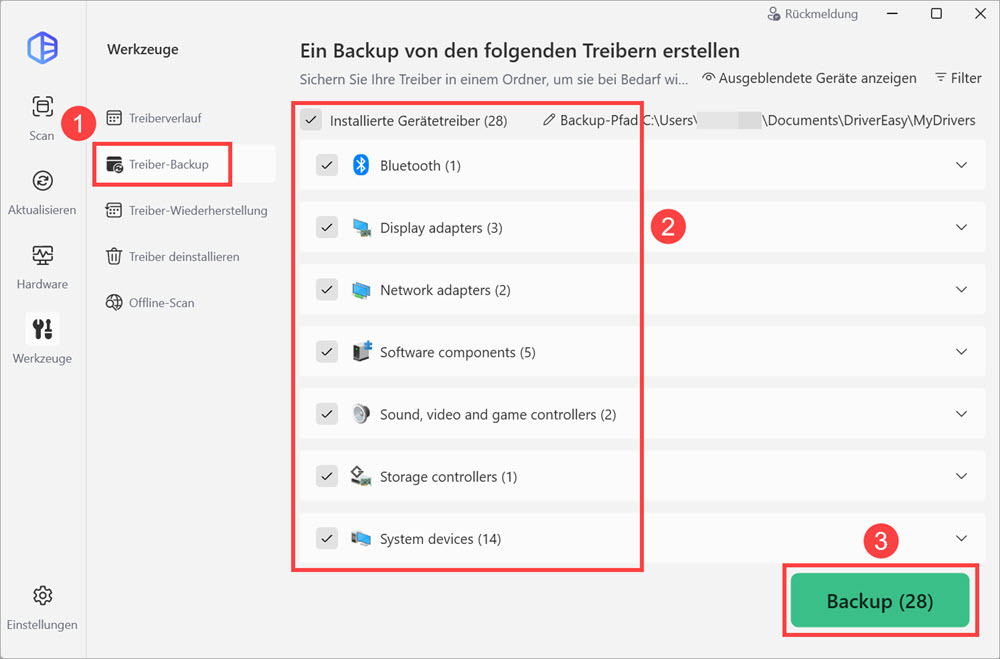Edit backup path via pencil icon
The height and width of the screenshot is (659, 1000).
[548, 120]
